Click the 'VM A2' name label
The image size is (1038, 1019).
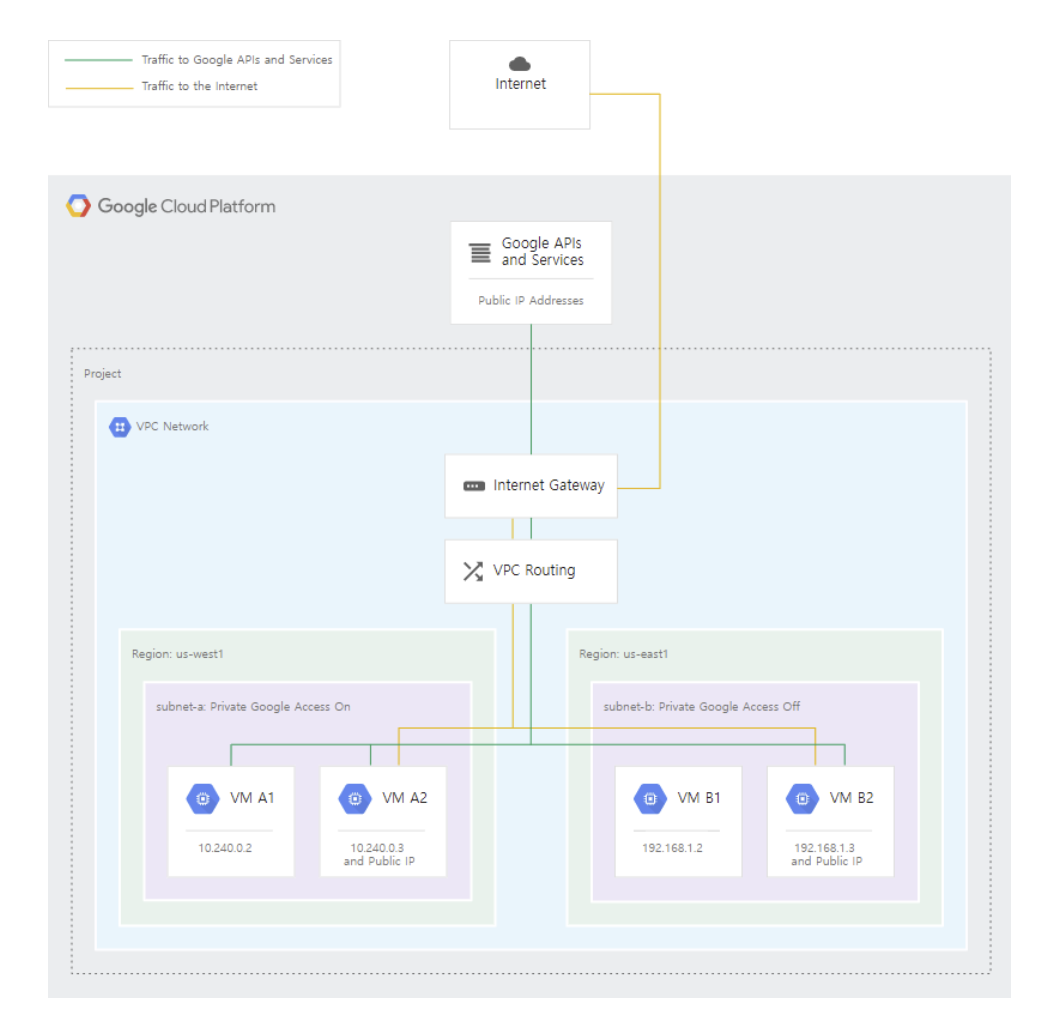coord(404,798)
